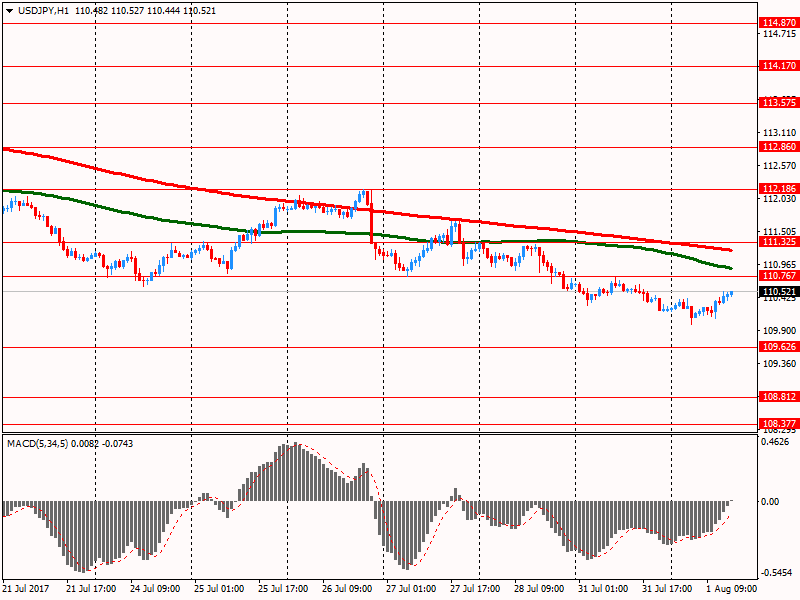800x600 pixels.
Task: Select the 112.030 price scale value
Action: [779, 199]
